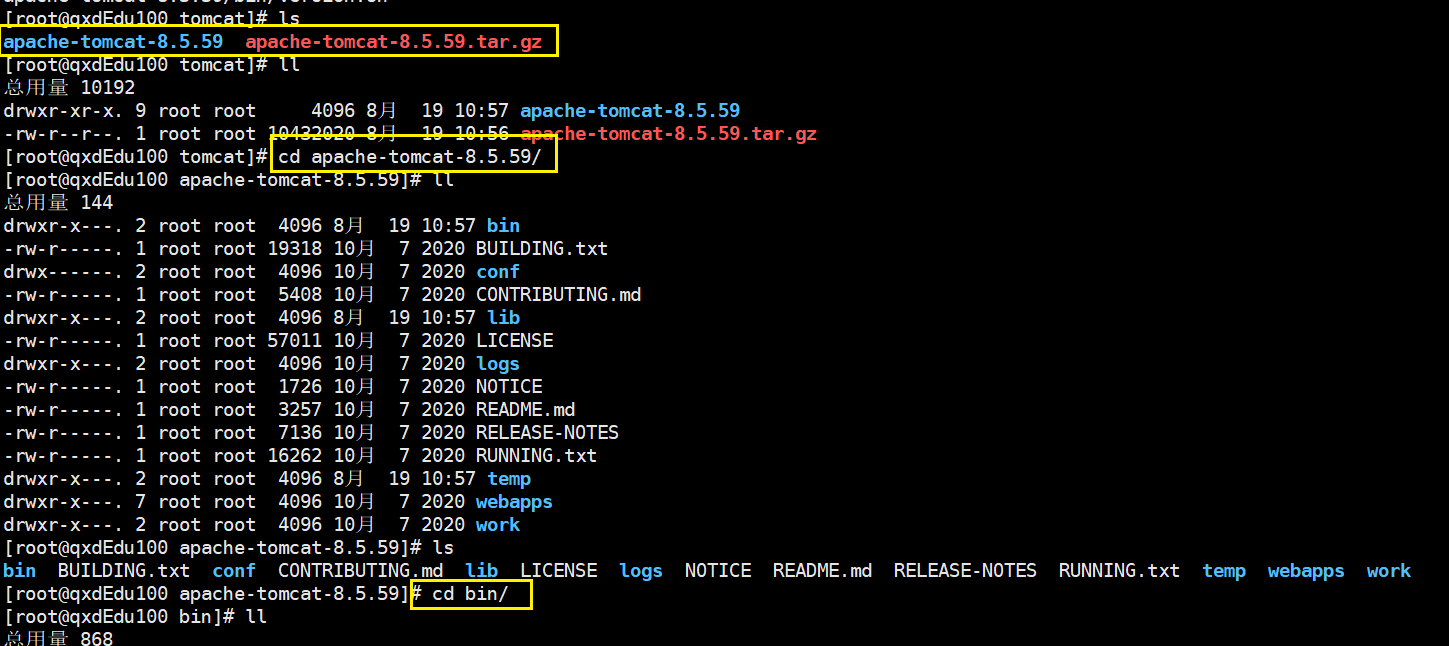The image size is (1449, 646).
Task: Click temp in the bottom ls output row
Action: [1224, 571]
